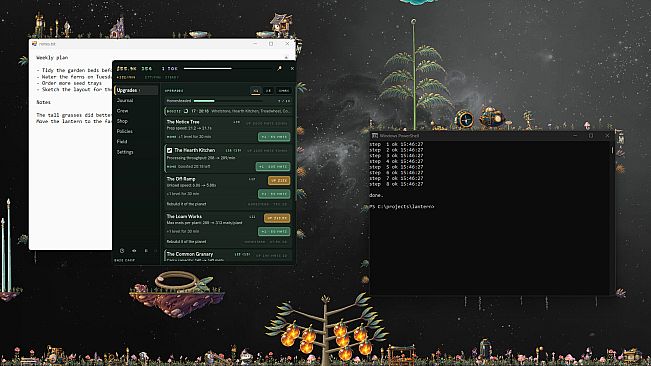Click The Off Ramp upgrade title

[x=181, y=179]
